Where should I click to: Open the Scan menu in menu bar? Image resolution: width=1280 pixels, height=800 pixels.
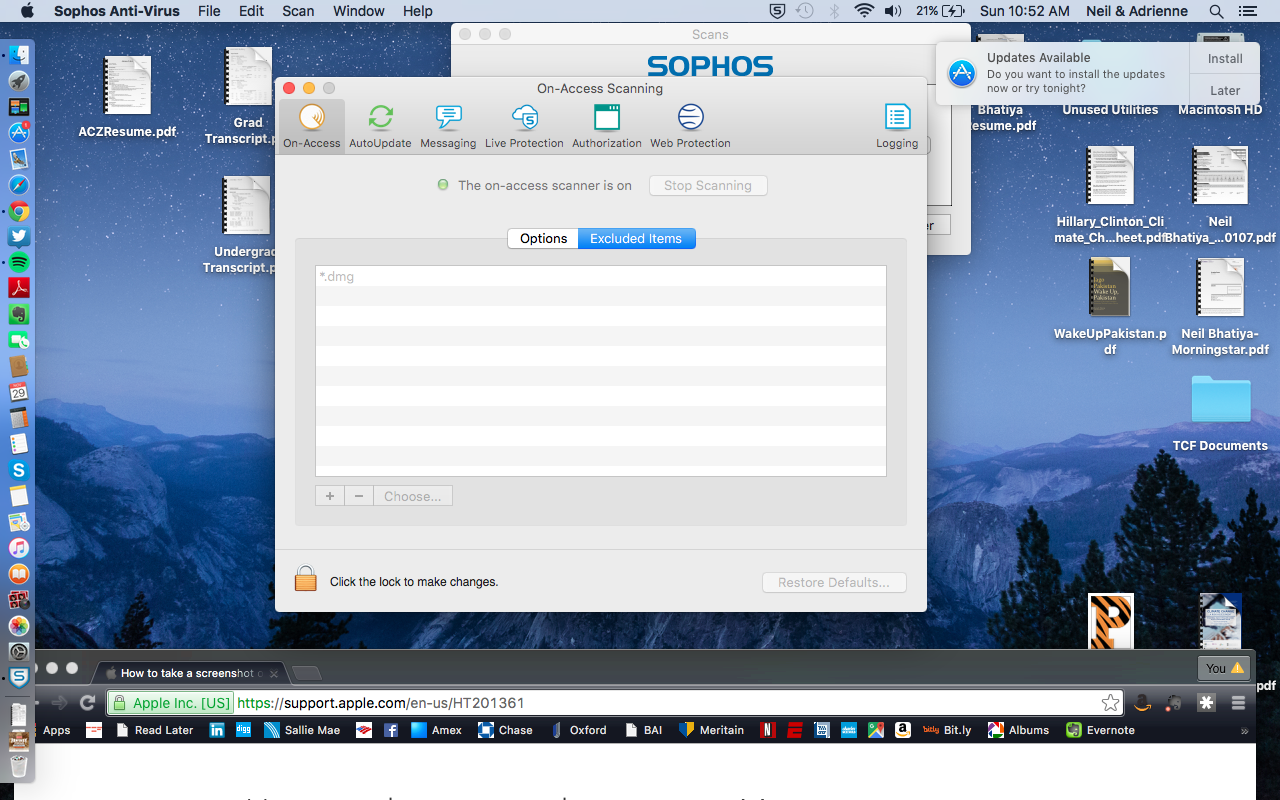pyautogui.click(x=298, y=11)
